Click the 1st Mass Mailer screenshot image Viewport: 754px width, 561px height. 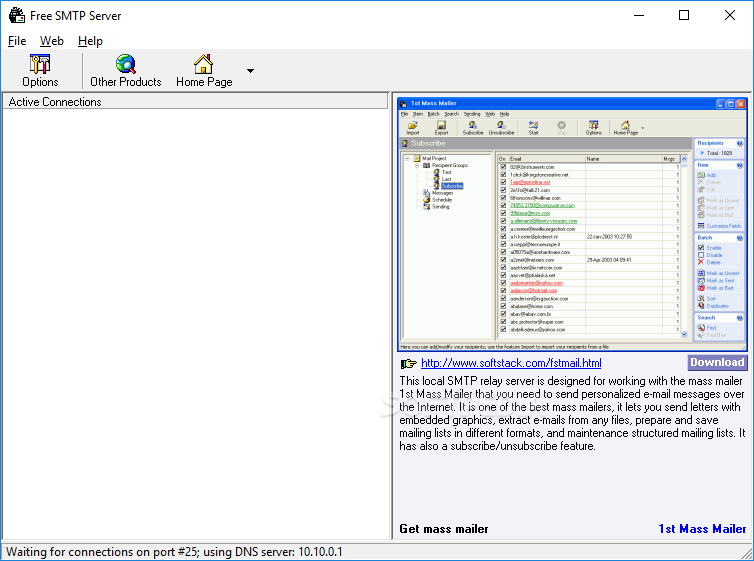click(572, 224)
